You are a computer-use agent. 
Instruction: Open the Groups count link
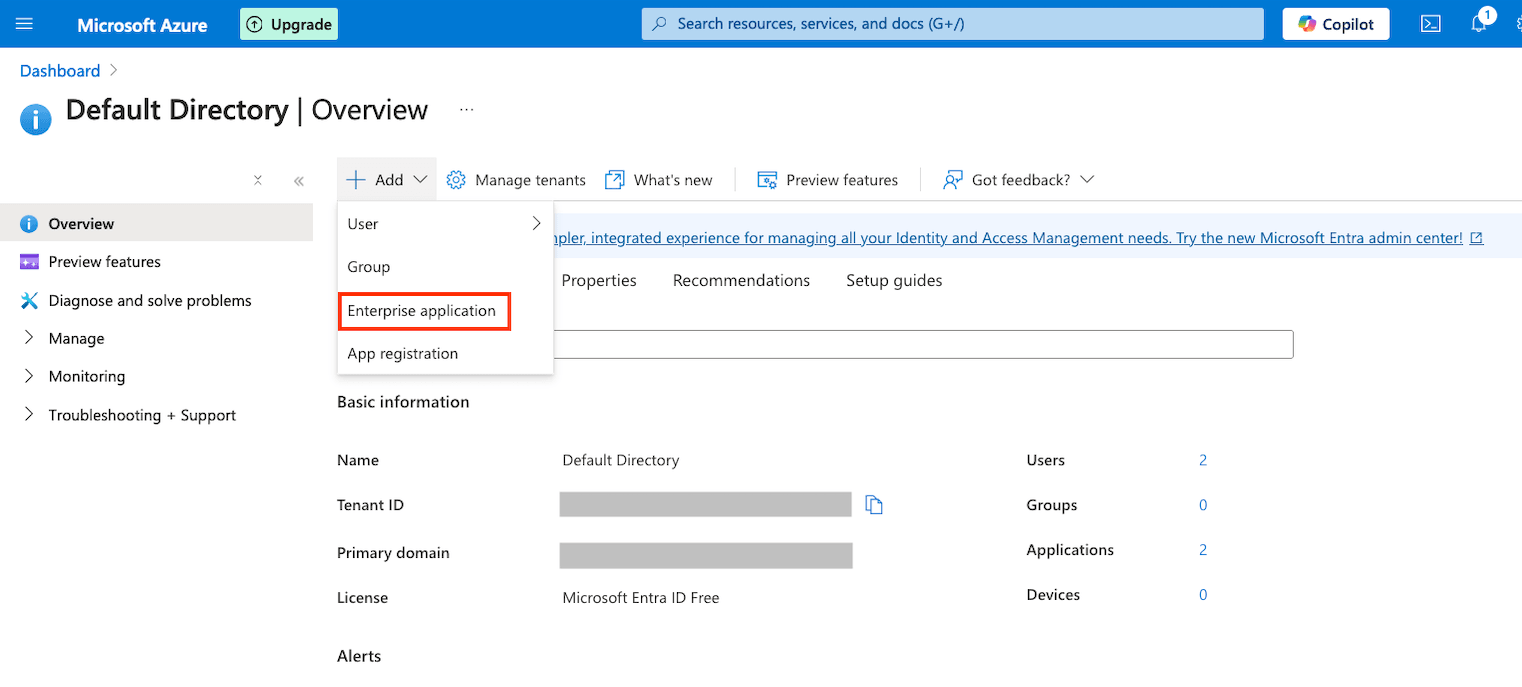pyautogui.click(x=1203, y=505)
